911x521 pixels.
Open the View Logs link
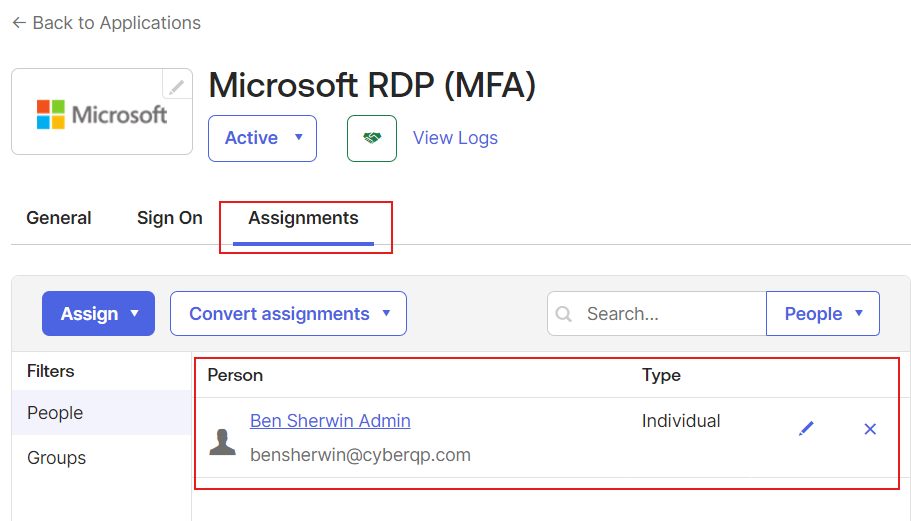click(455, 138)
